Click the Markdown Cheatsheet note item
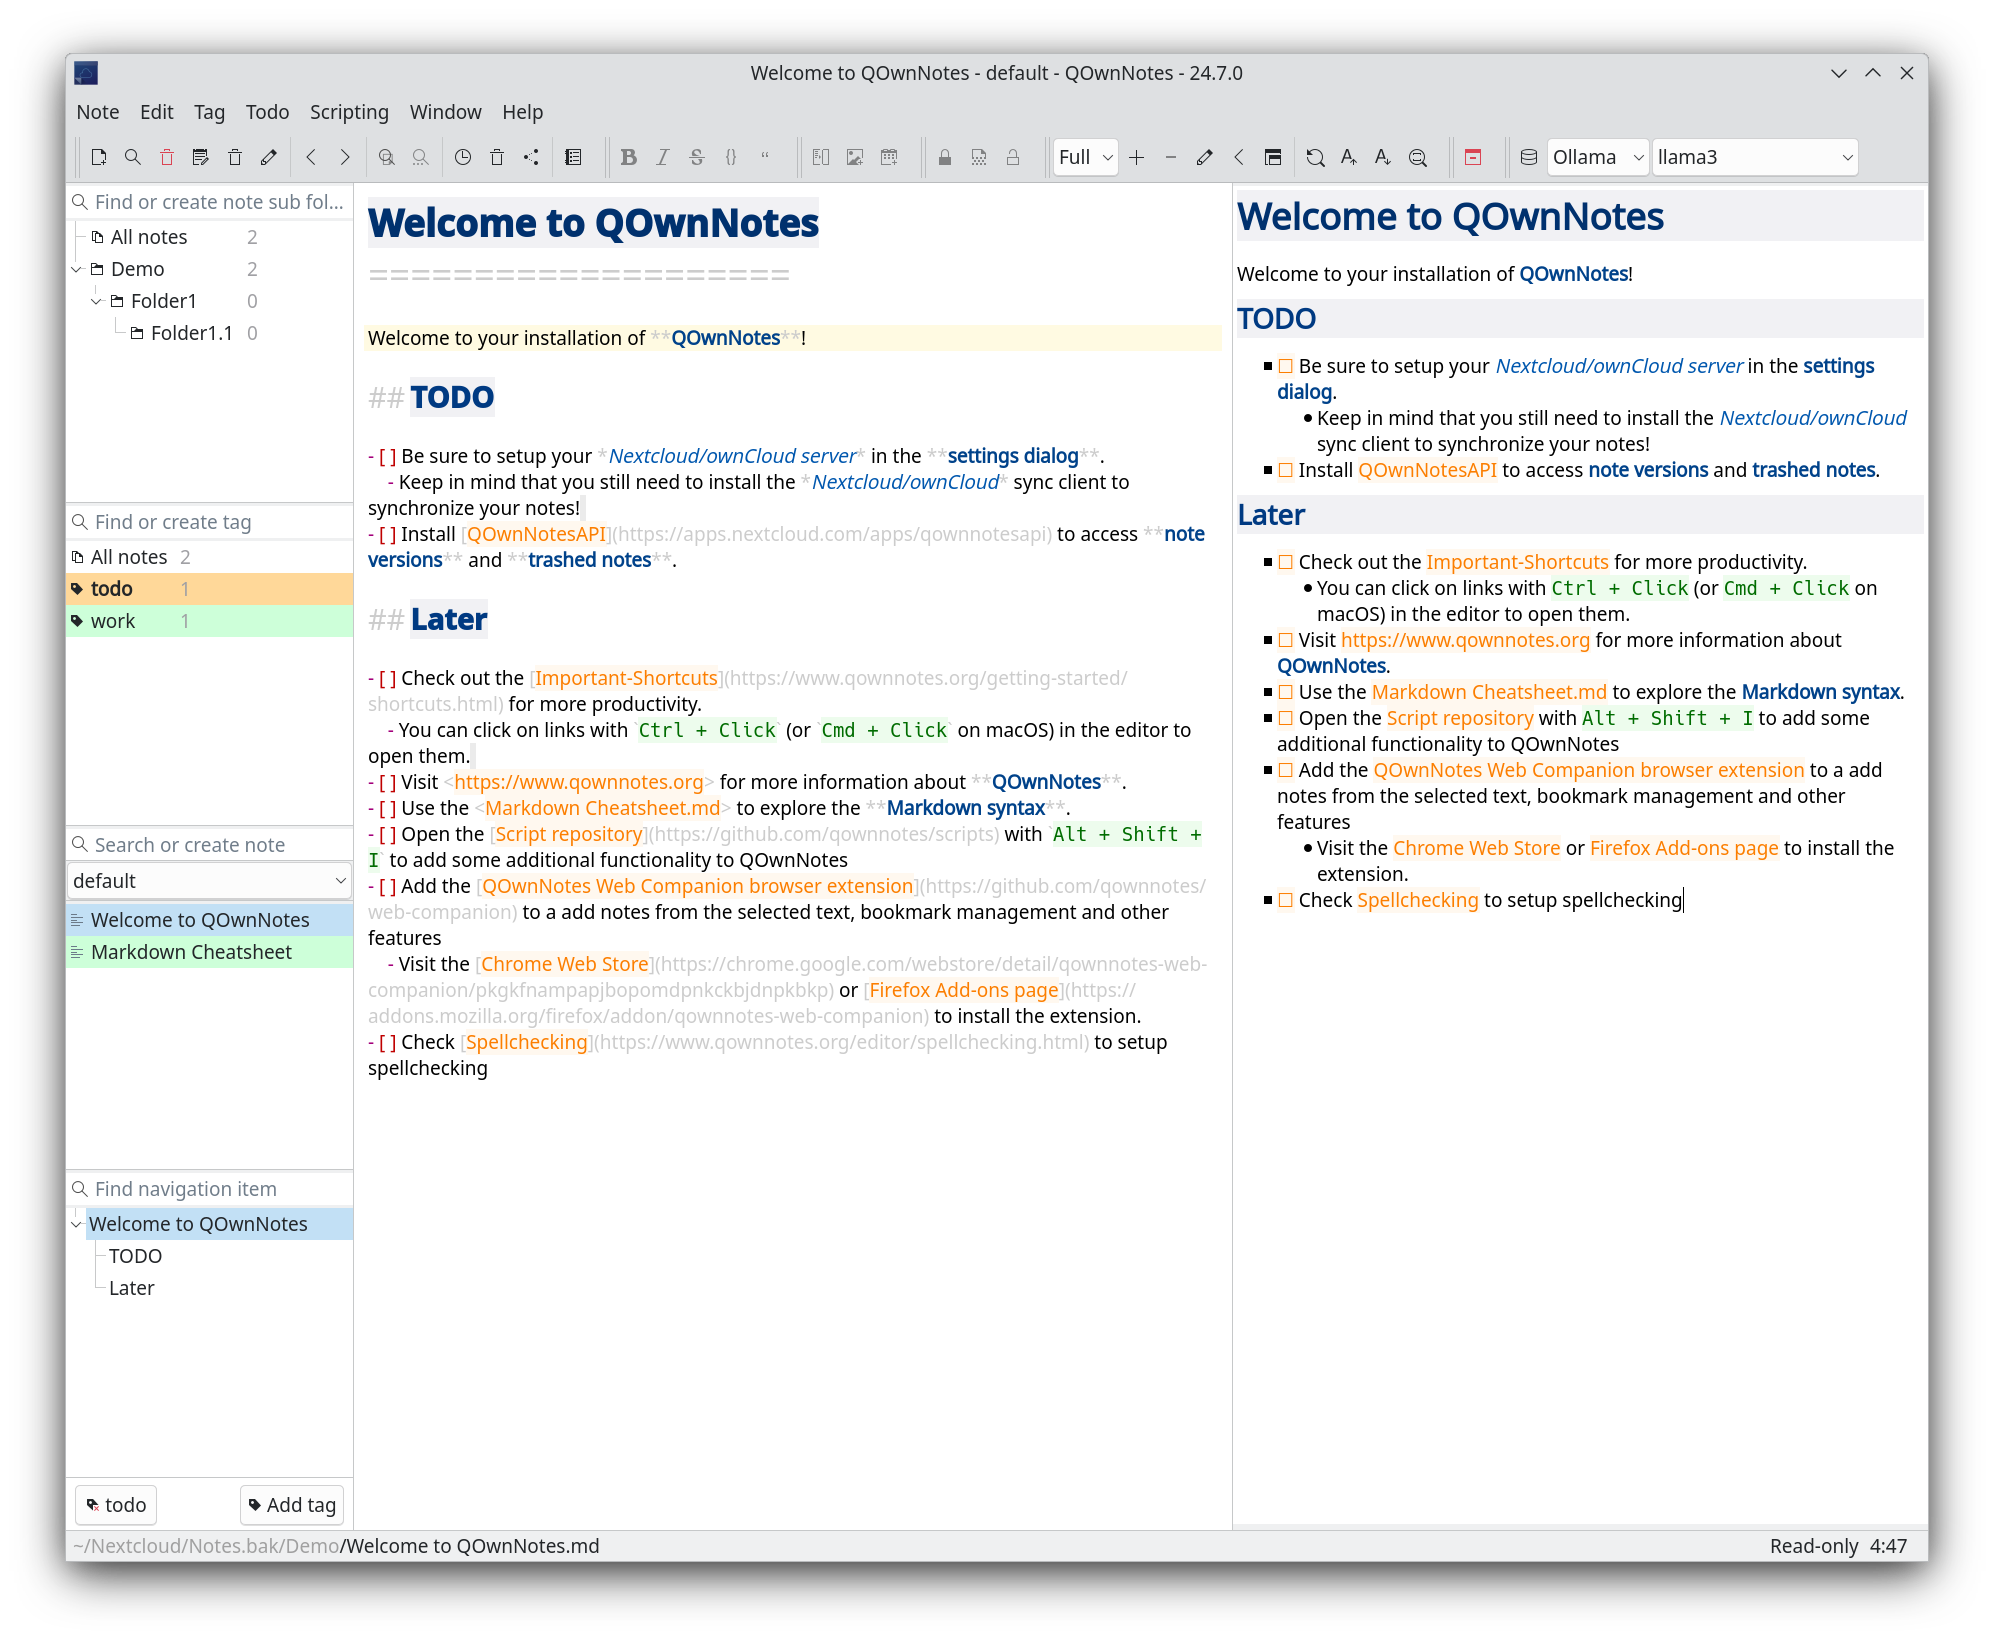 189,951
